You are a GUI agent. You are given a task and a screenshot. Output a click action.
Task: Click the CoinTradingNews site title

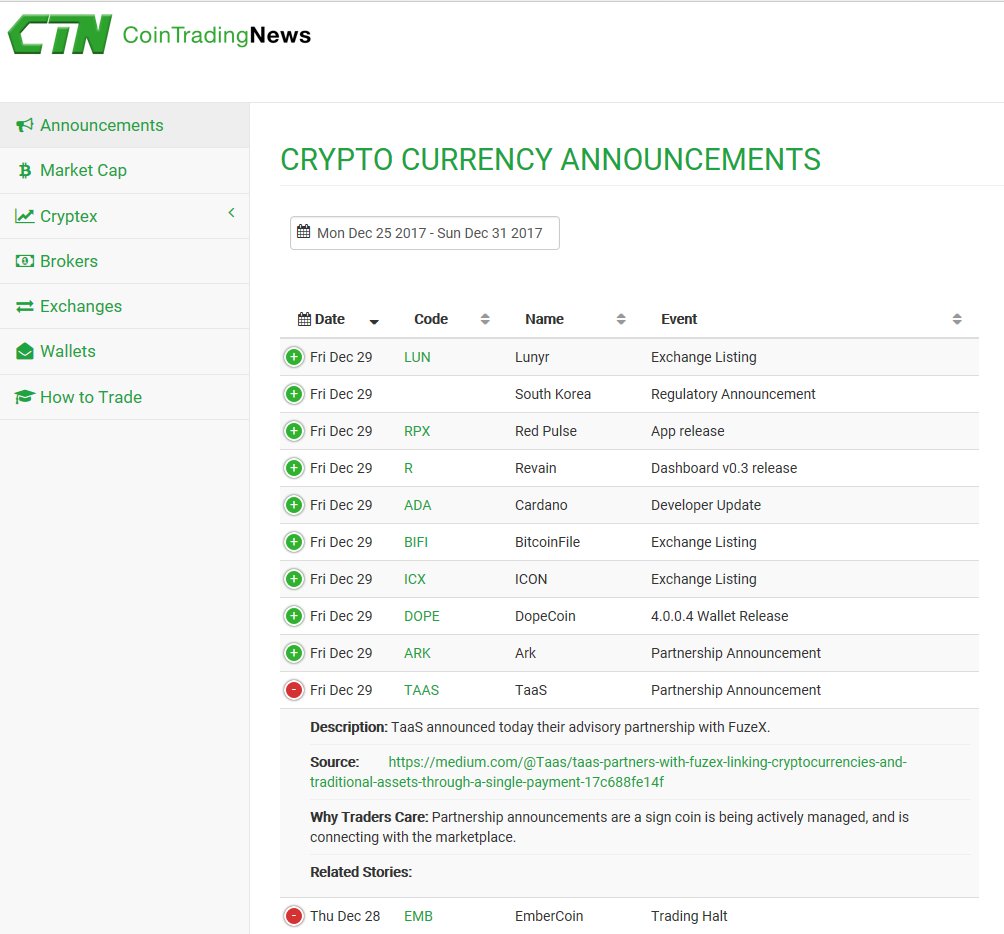(x=216, y=35)
